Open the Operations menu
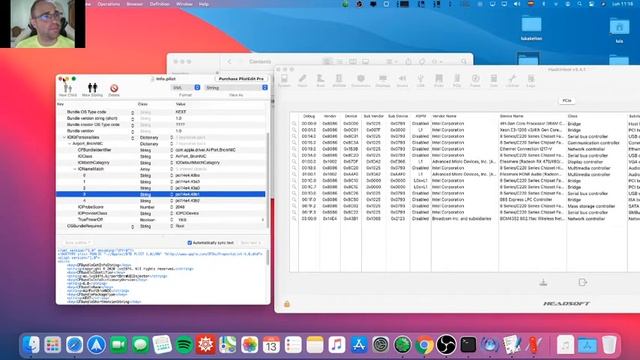The width and height of the screenshot is (640, 360). click(x=109, y=4)
